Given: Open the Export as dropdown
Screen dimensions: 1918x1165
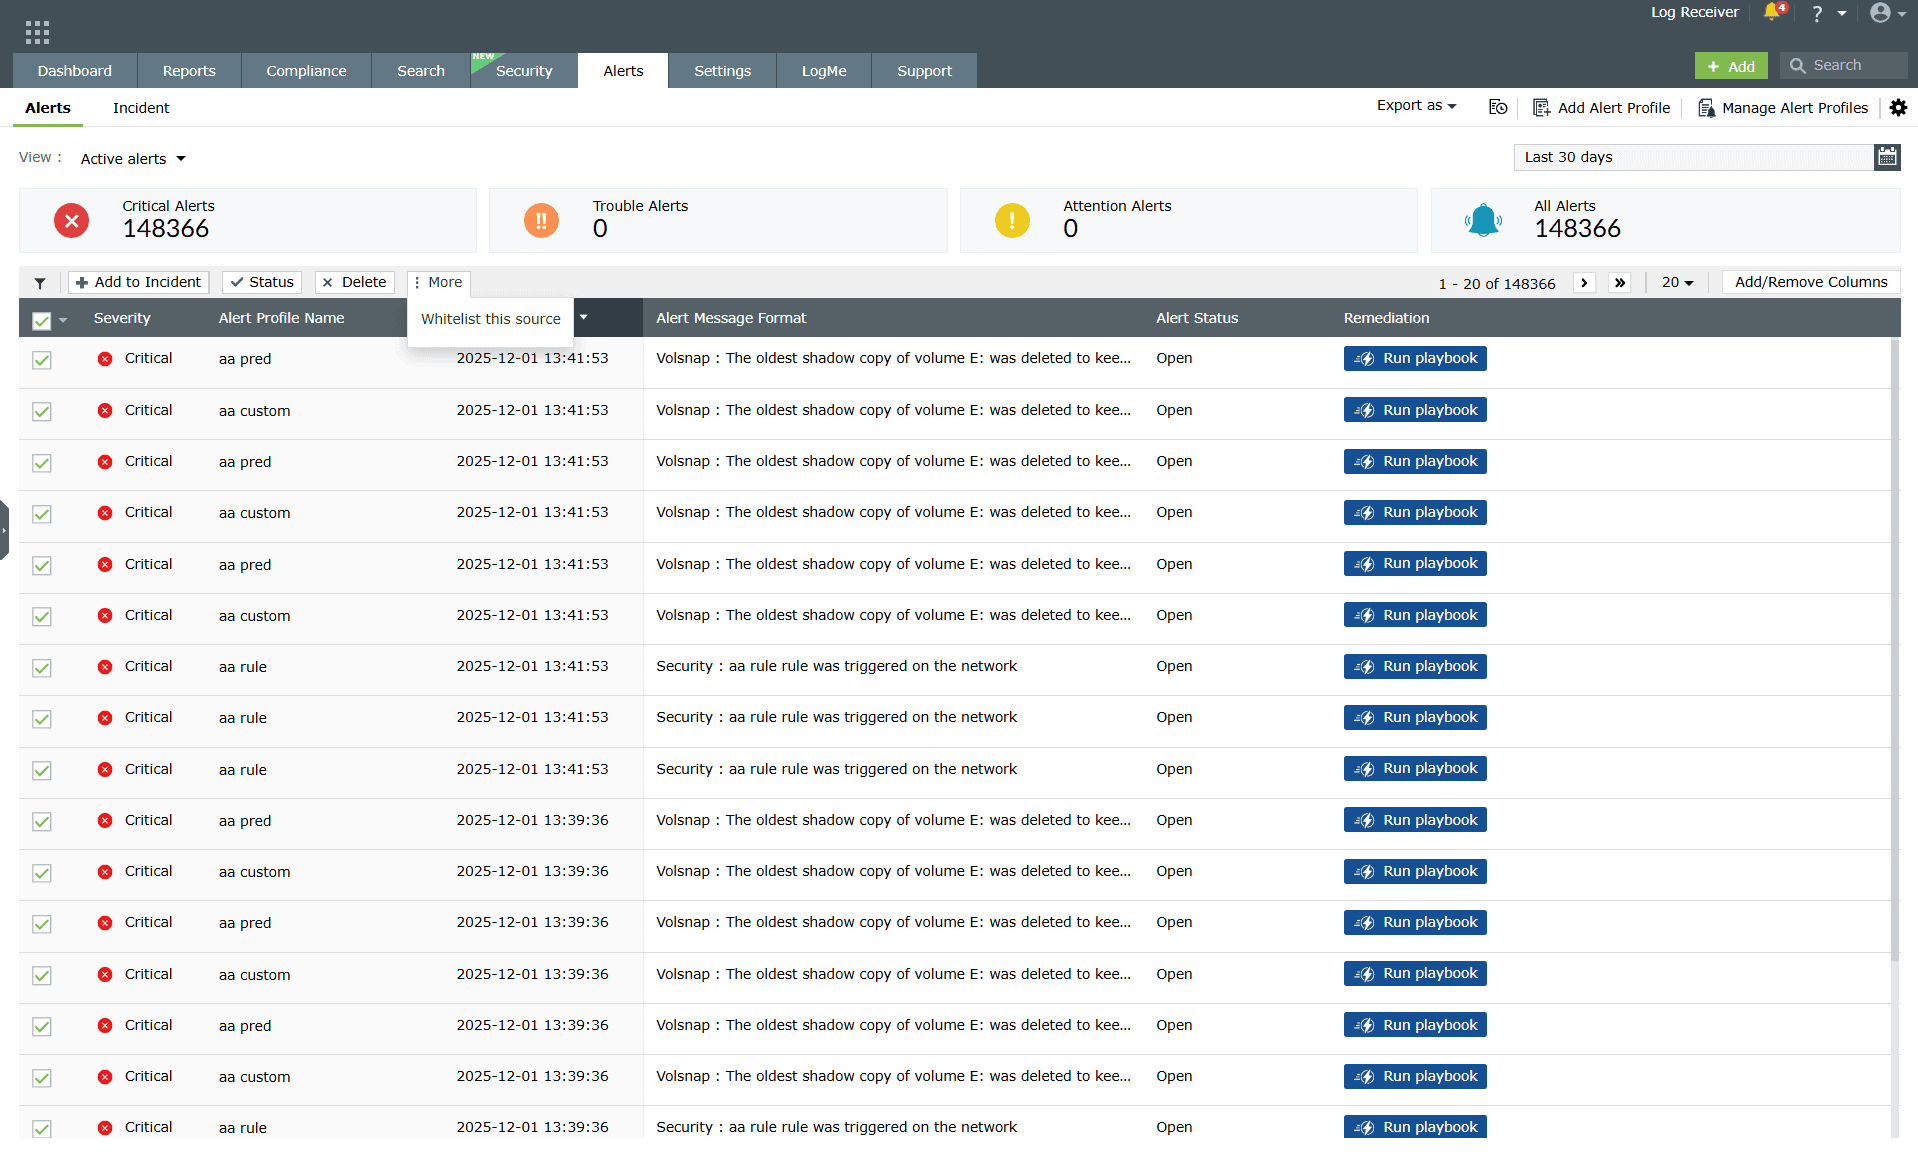Looking at the screenshot, I should (x=1415, y=105).
